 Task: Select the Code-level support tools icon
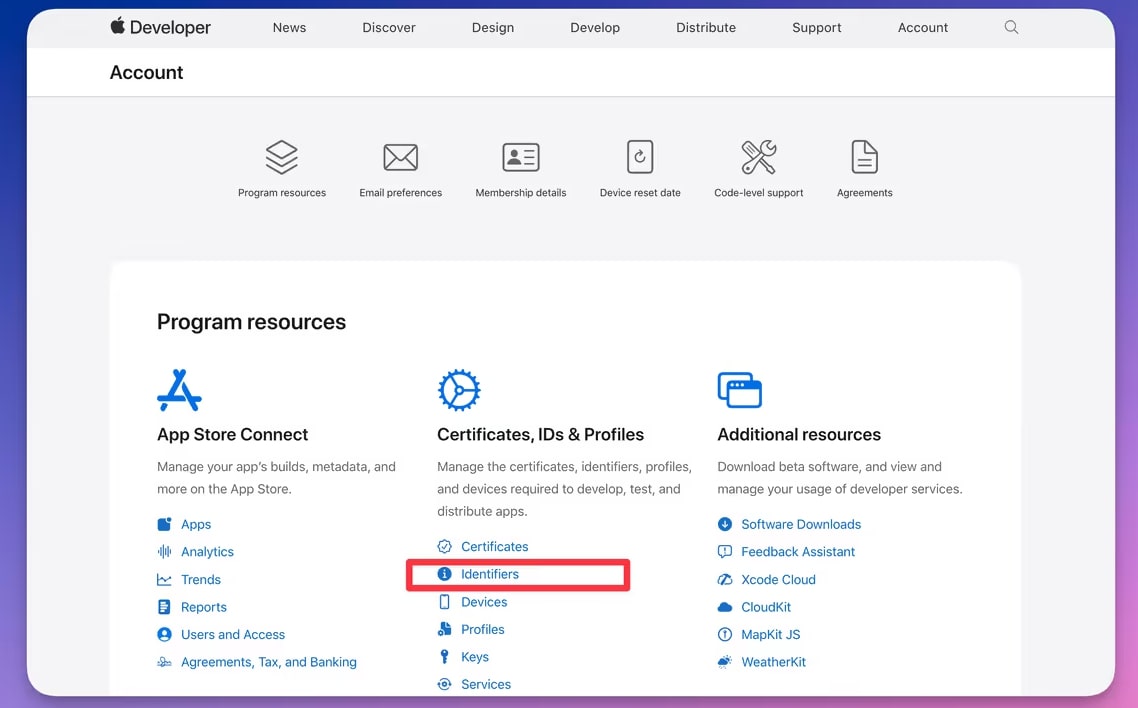point(758,157)
